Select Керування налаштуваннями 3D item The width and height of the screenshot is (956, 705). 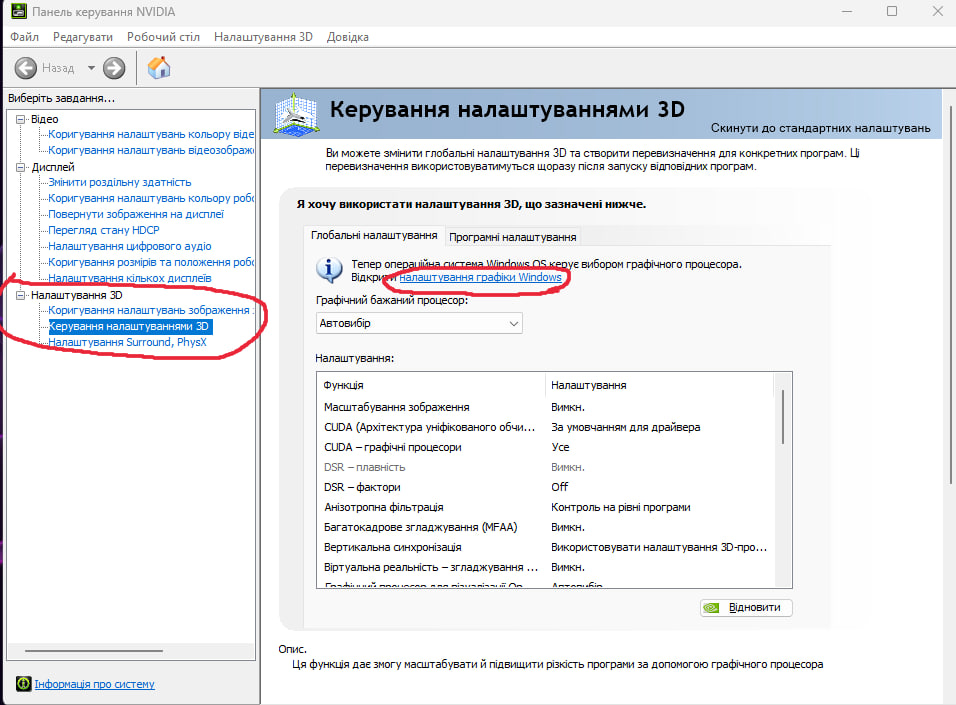[130, 326]
